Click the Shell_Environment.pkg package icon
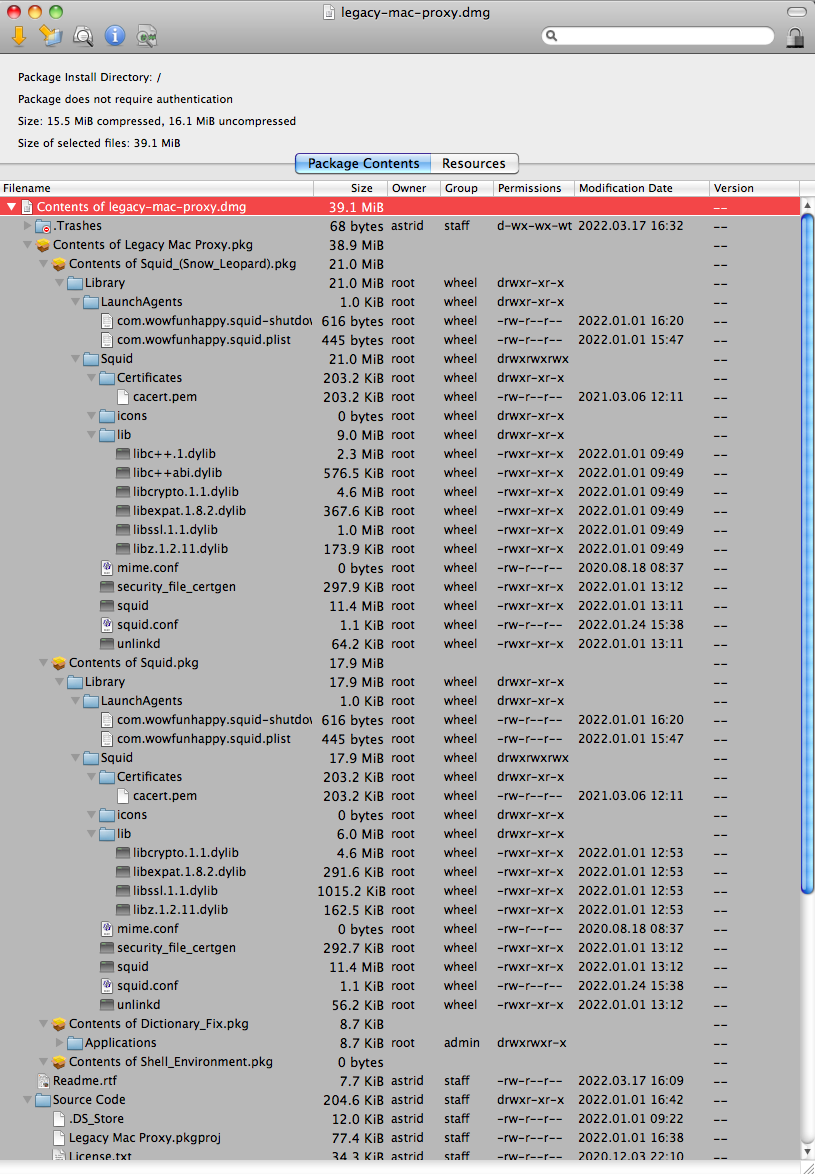 tap(59, 1062)
